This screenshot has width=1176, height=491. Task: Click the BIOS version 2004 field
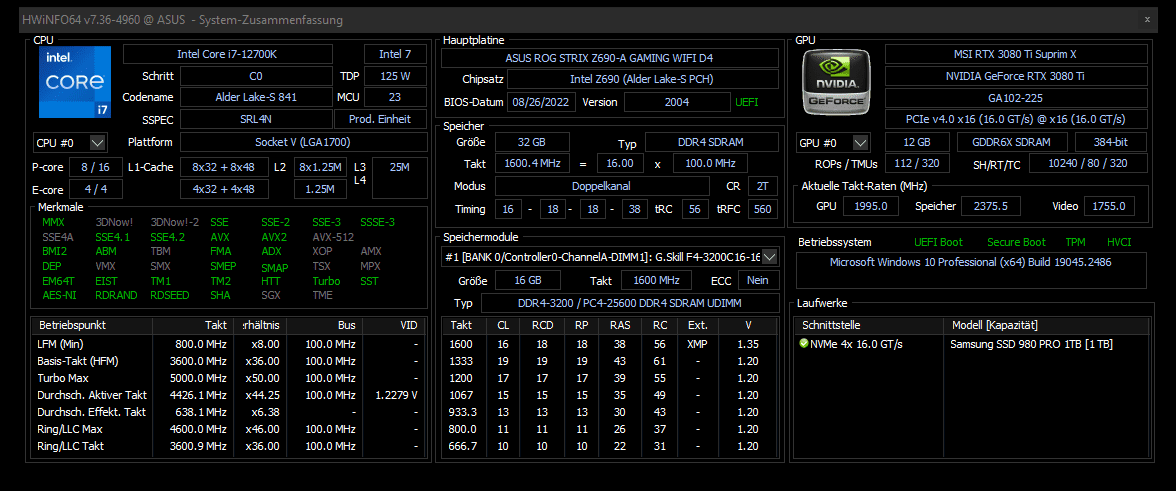676,102
